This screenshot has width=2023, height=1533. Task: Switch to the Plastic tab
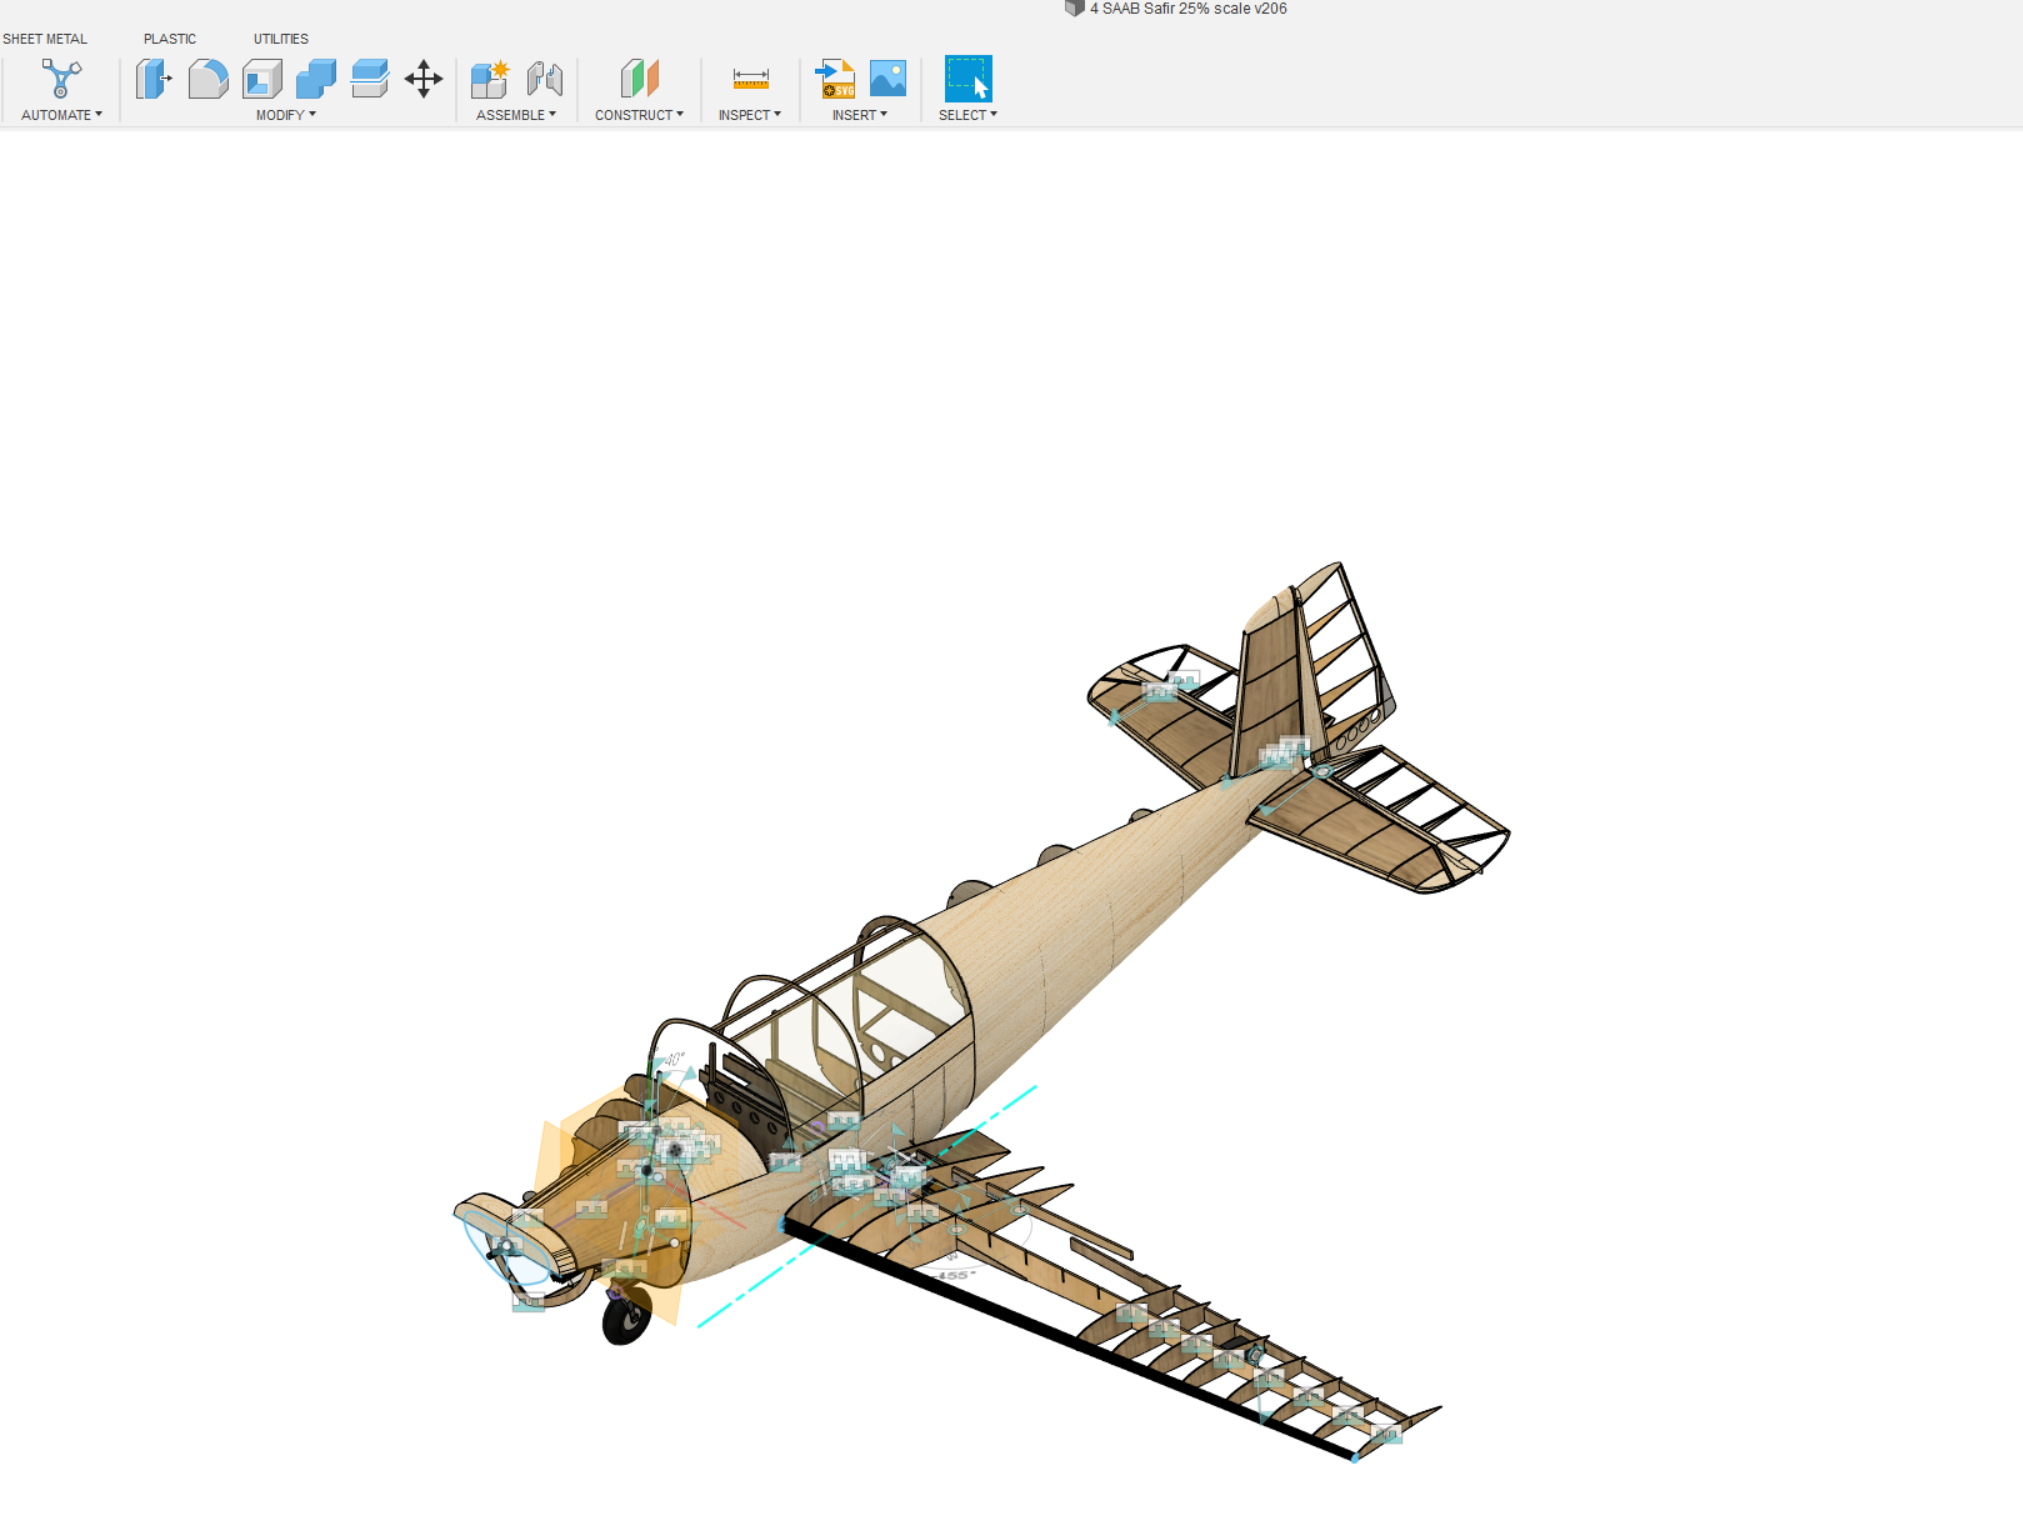tap(170, 39)
